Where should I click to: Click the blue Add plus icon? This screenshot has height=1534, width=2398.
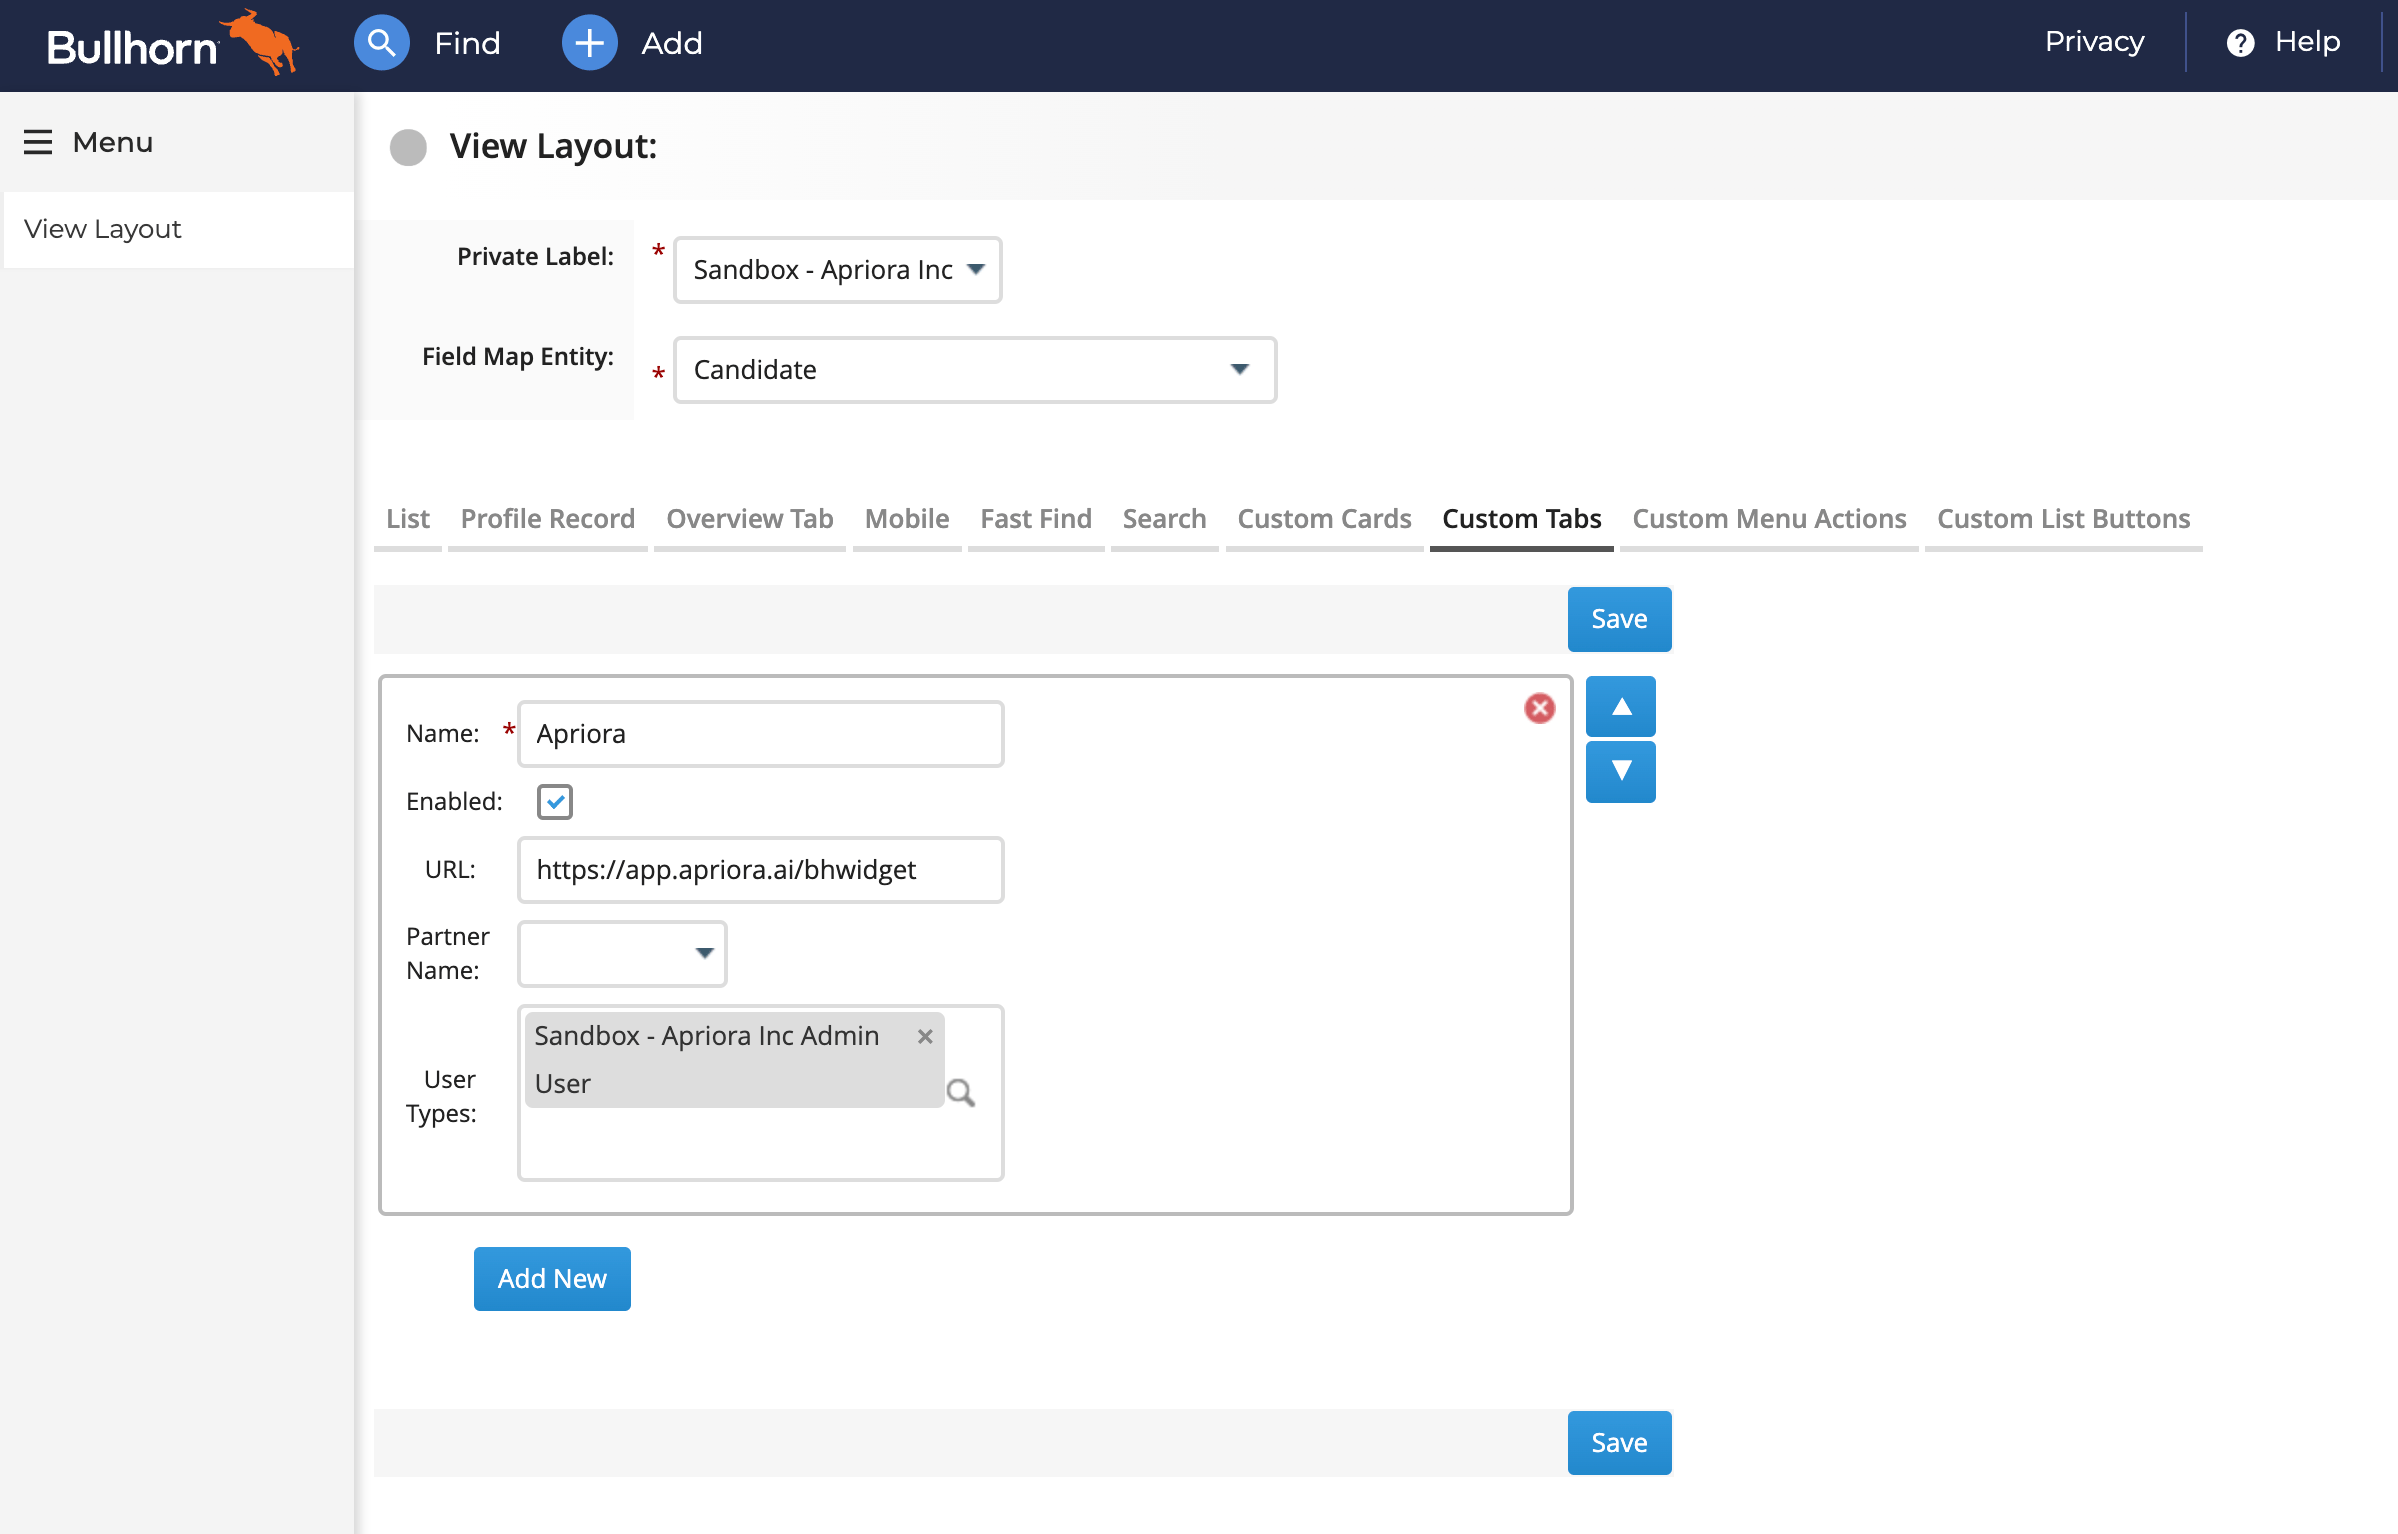point(589,43)
